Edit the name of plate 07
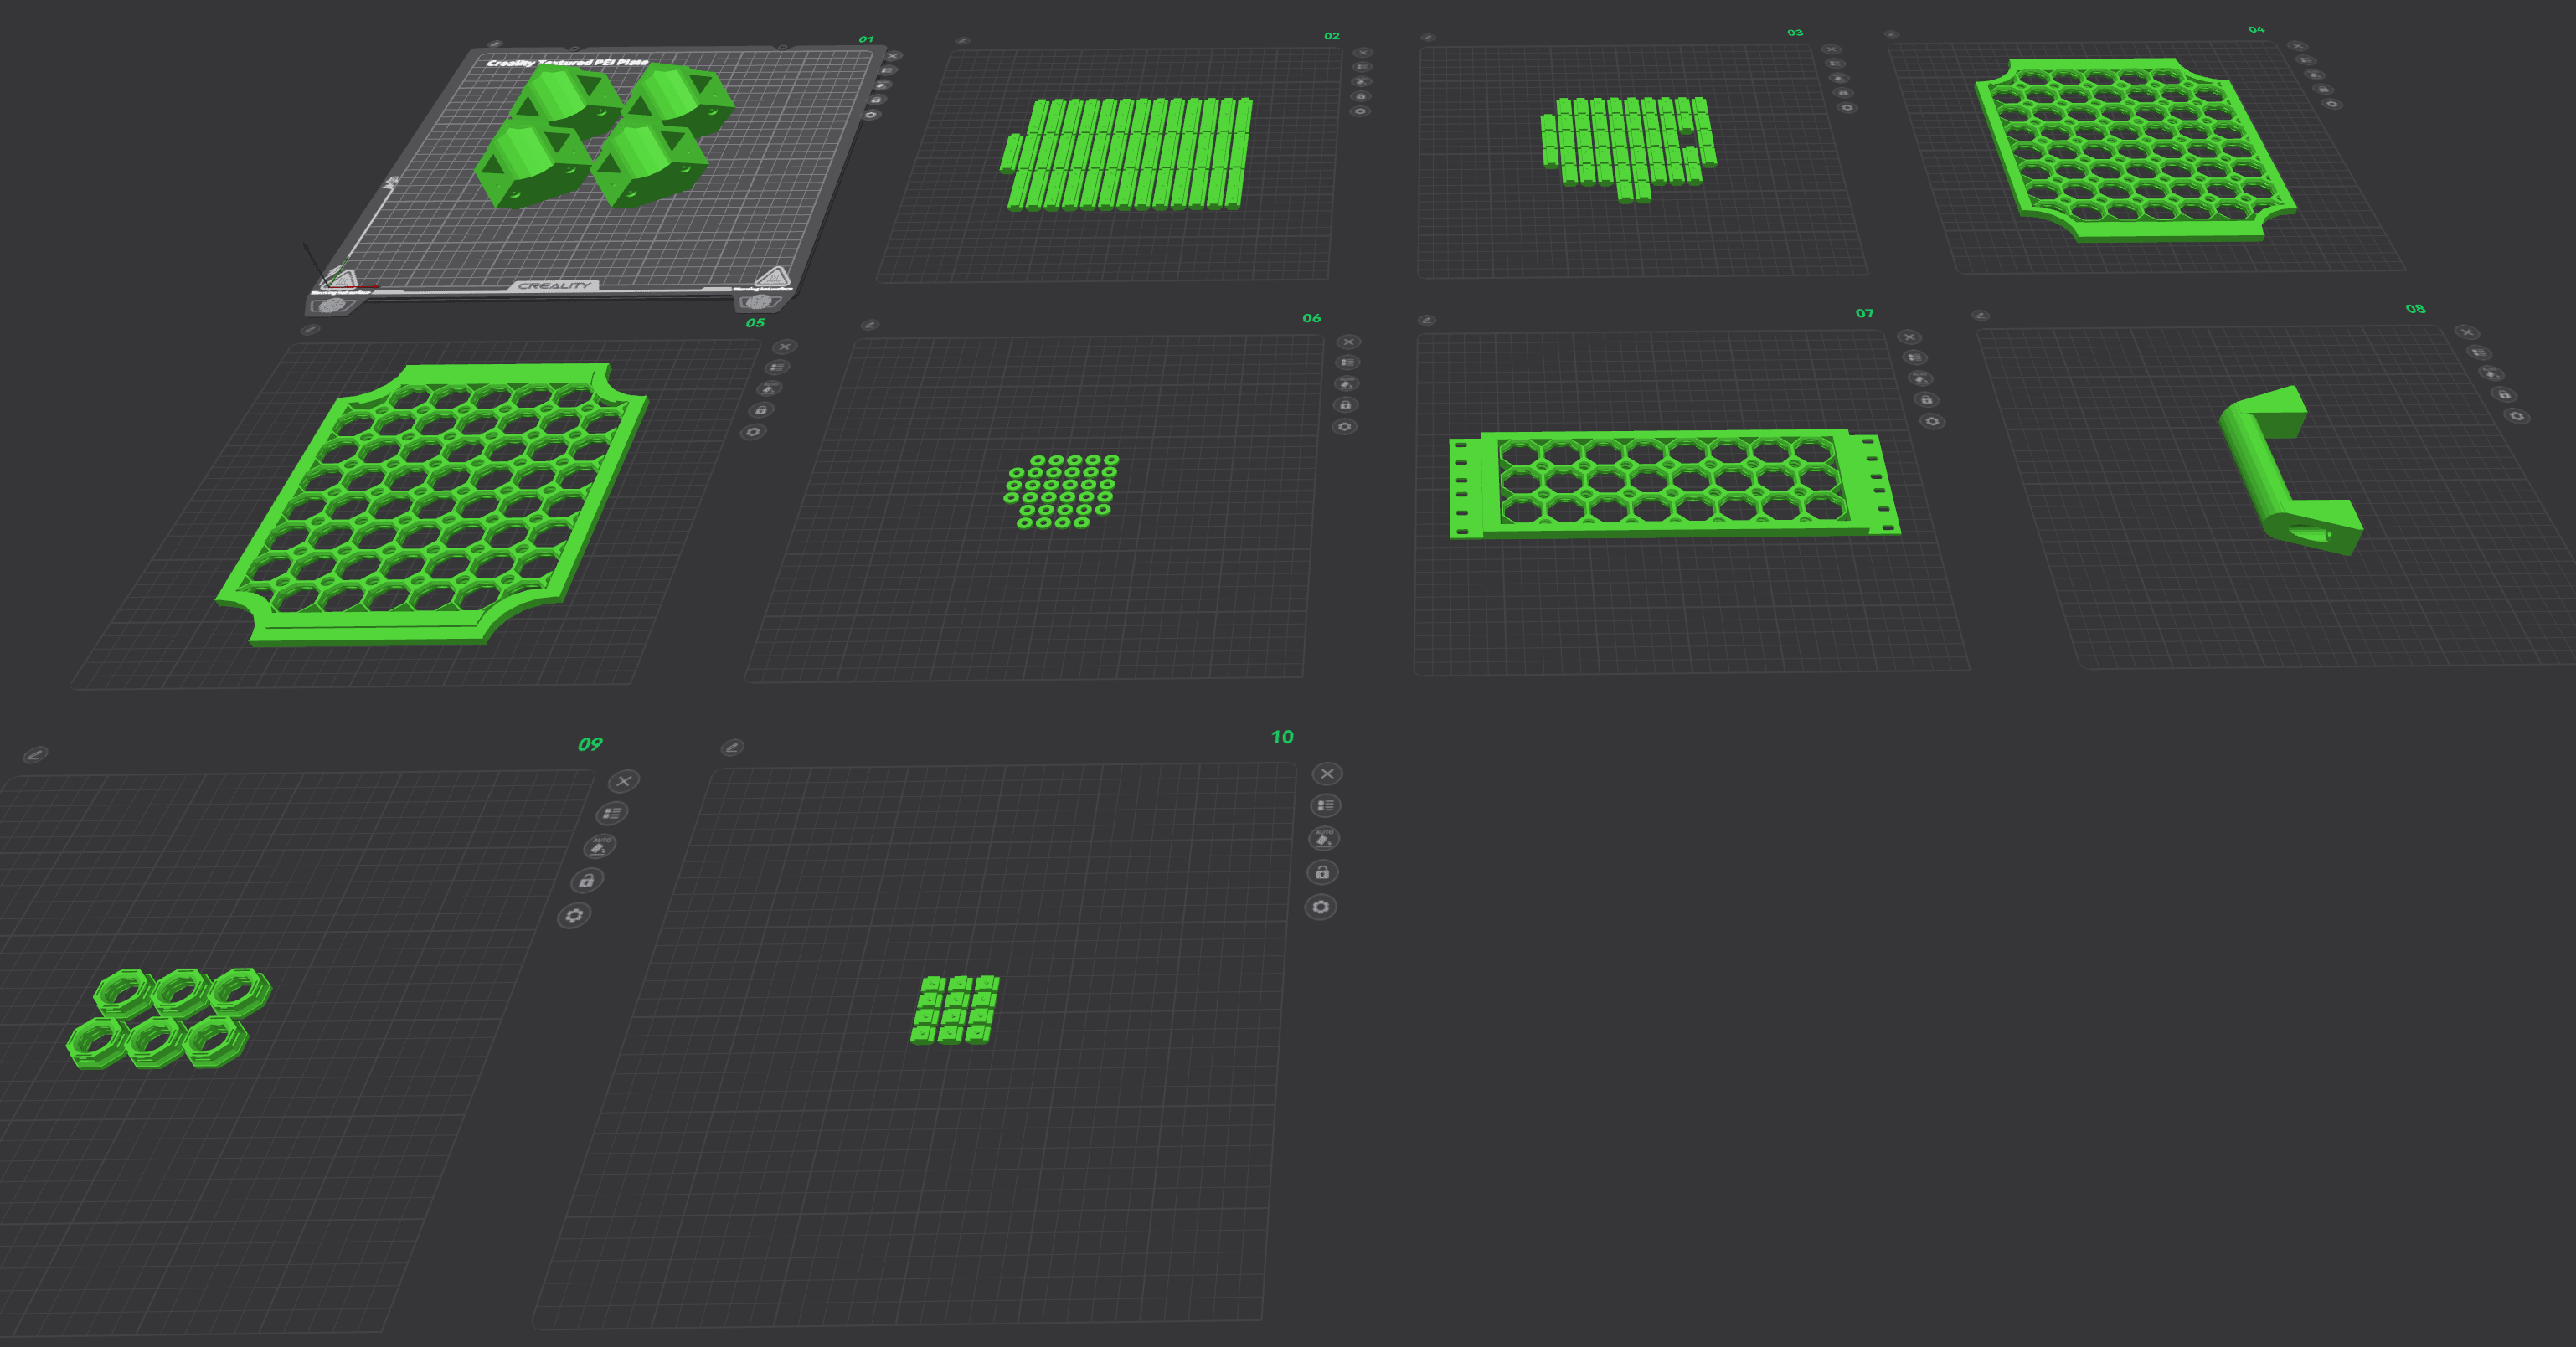2576x1347 pixels. 1427,320
